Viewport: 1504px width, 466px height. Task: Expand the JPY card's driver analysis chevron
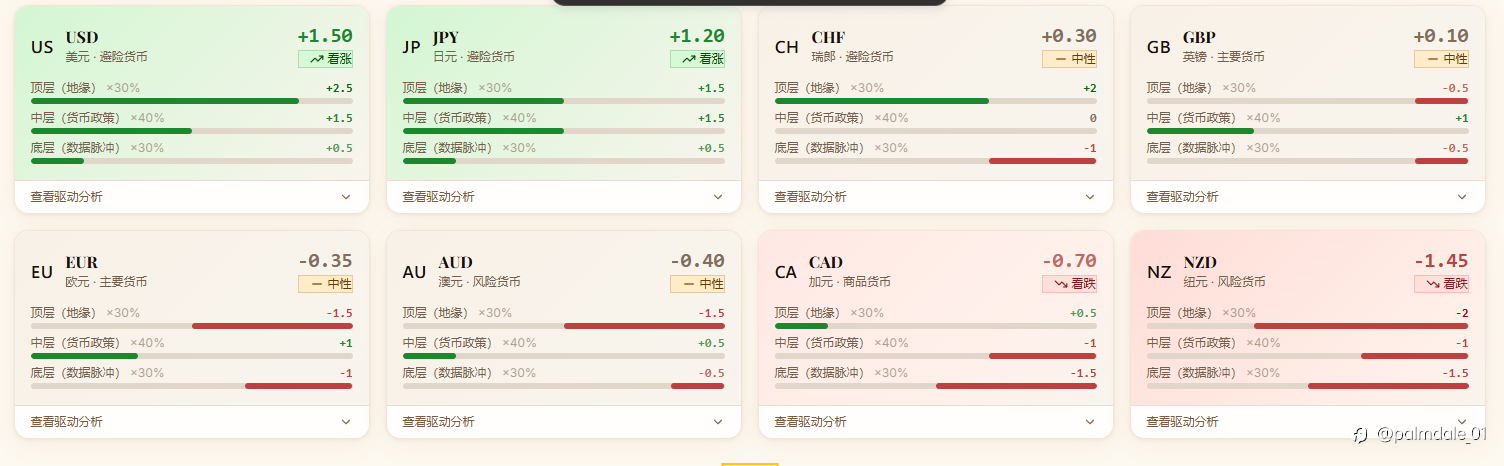pos(718,197)
